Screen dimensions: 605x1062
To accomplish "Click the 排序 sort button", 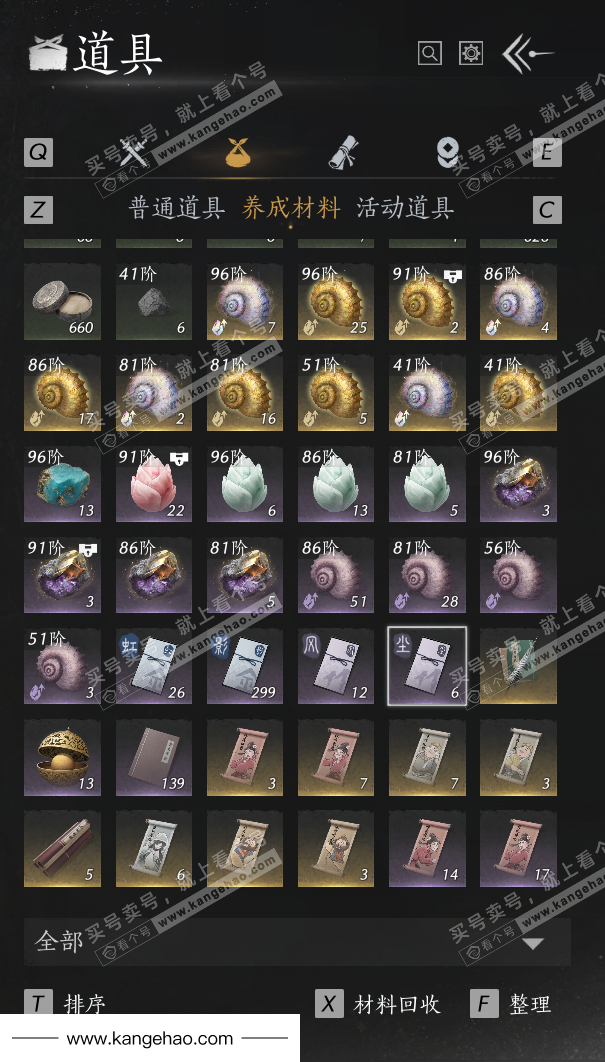I will pyautogui.click(x=66, y=1004).
